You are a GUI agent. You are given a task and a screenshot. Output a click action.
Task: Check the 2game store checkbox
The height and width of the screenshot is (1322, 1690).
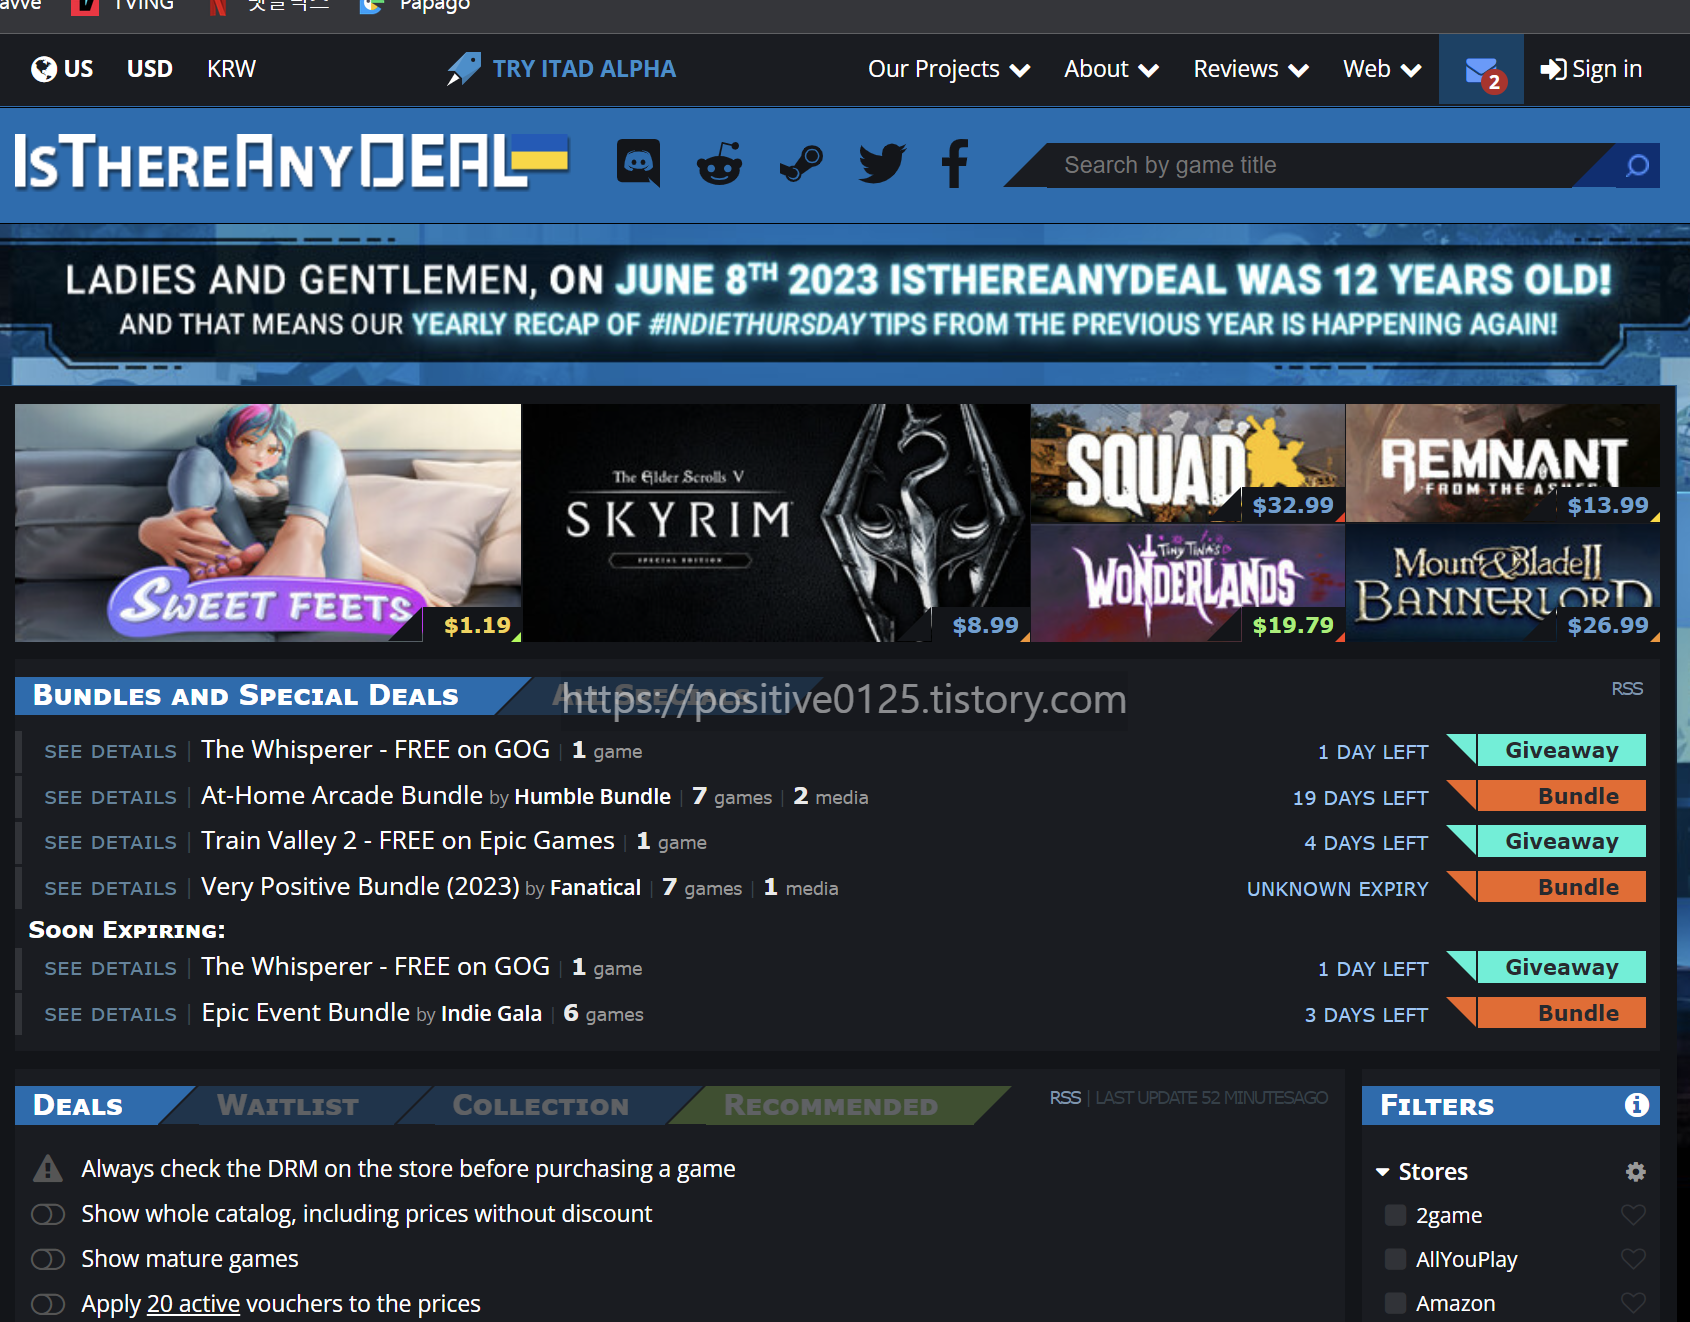pyautogui.click(x=1395, y=1215)
